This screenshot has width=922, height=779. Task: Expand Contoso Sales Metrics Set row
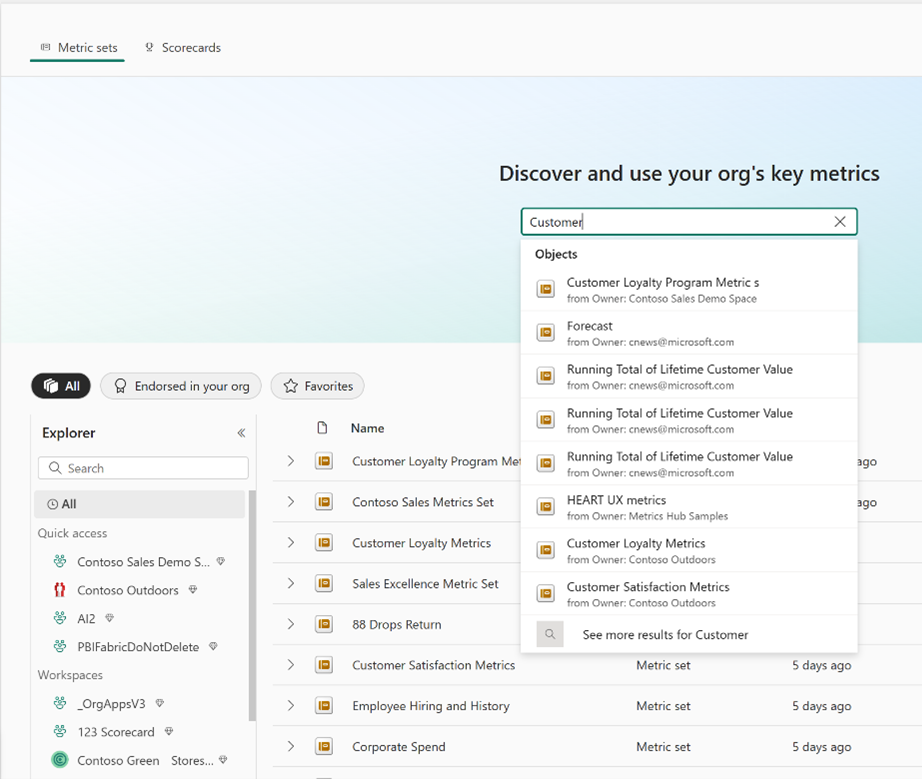(x=290, y=501)
